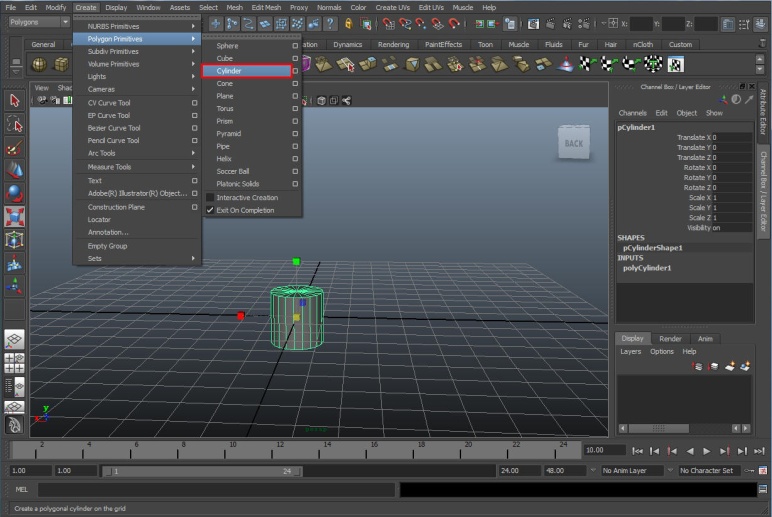The width and height of the screenshot is (772, 517).
Task: Activate the Paint Selection brush tool
Action: pyautogui.click(x=14, y=147)
